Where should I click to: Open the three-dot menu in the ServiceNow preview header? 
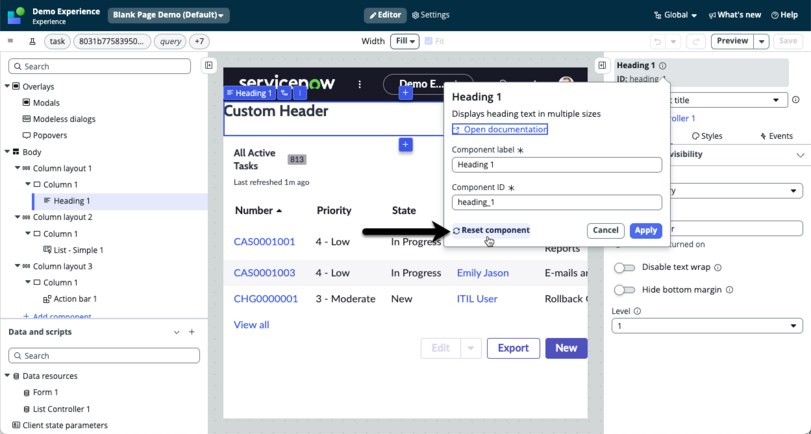[360, 84]
